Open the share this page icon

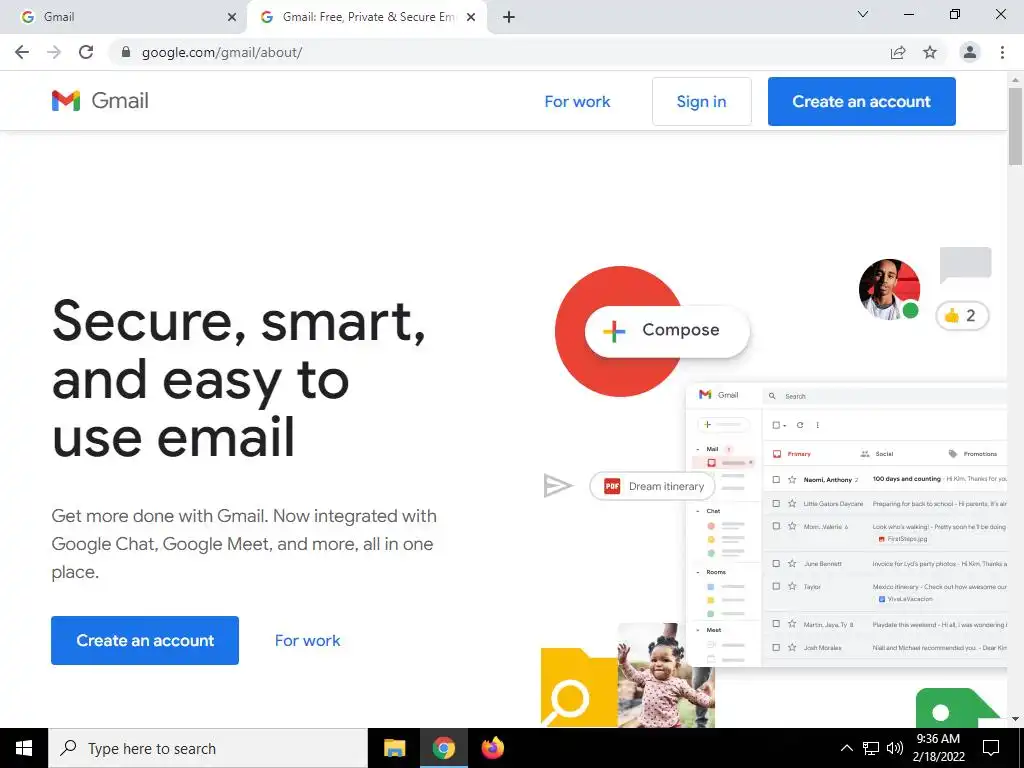(898, 52)
